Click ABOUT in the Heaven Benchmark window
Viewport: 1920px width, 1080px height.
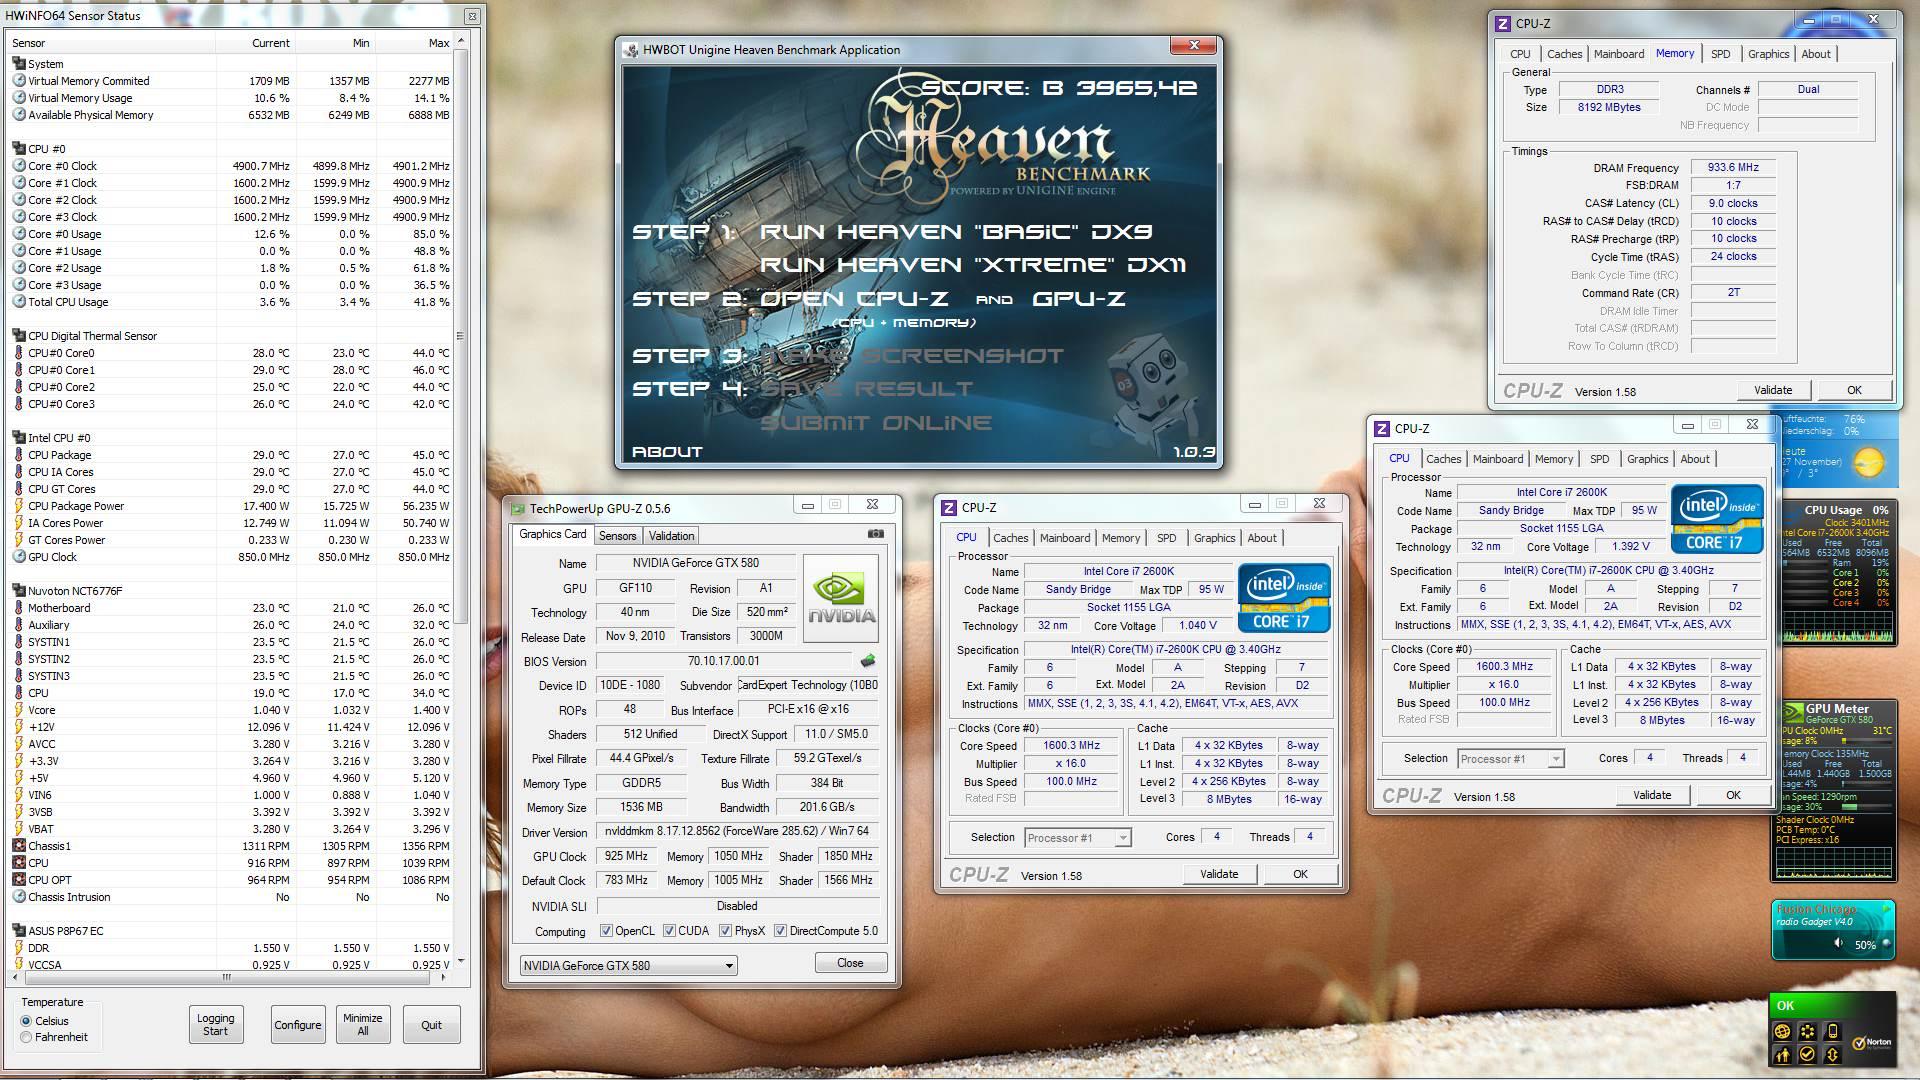click(x=666, y=452)
